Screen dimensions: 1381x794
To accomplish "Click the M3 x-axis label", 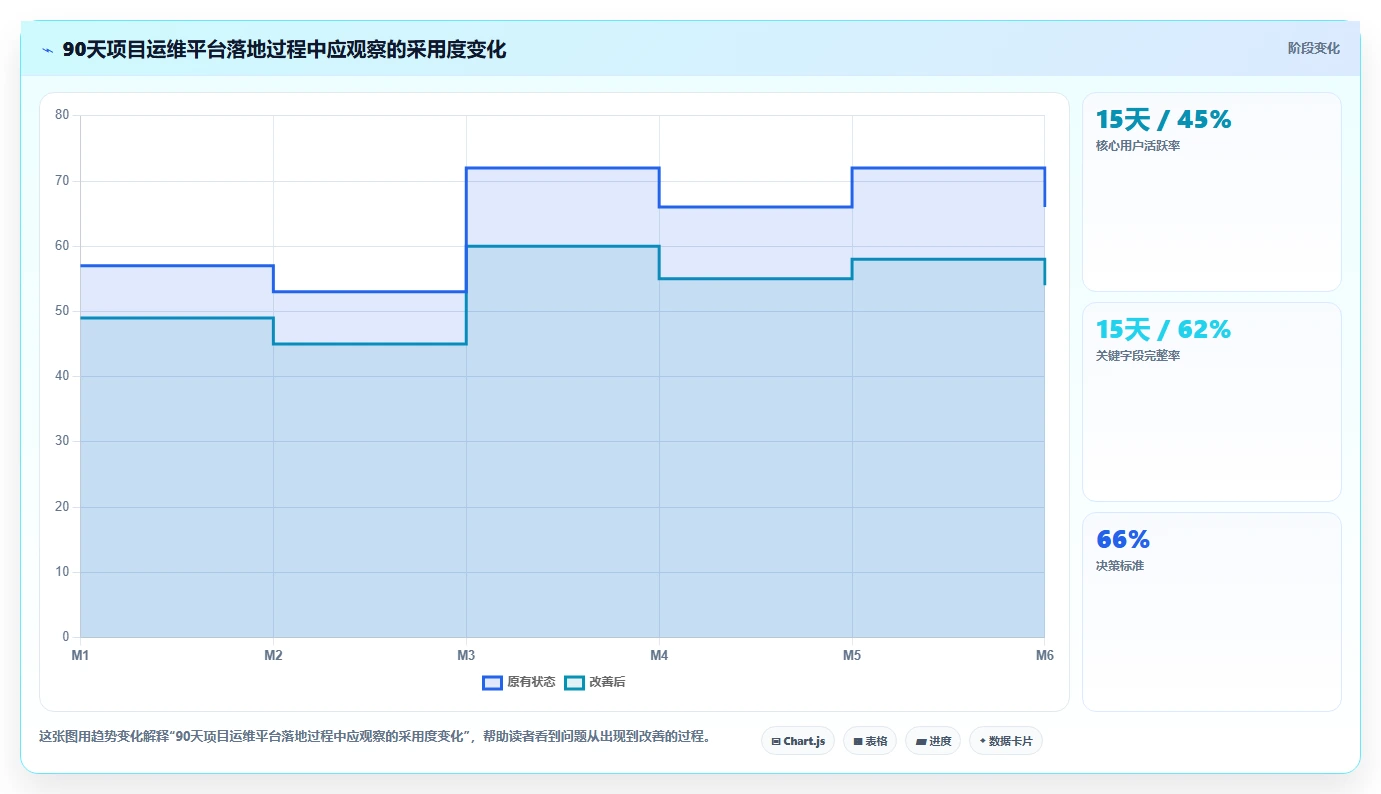I will coord(466,655).
